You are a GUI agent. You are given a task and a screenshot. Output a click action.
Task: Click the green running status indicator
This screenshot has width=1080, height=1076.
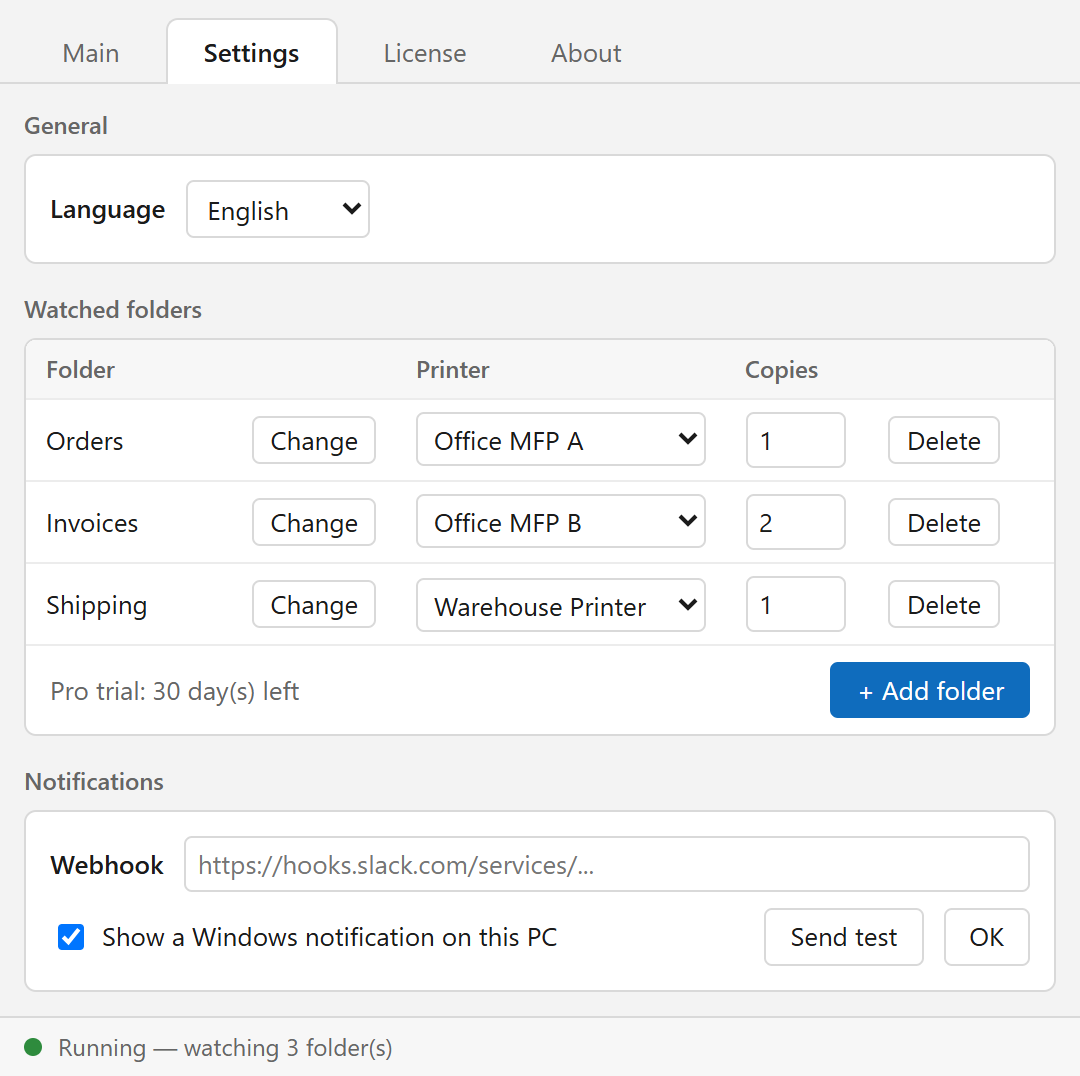click(x=33, y=1047)
